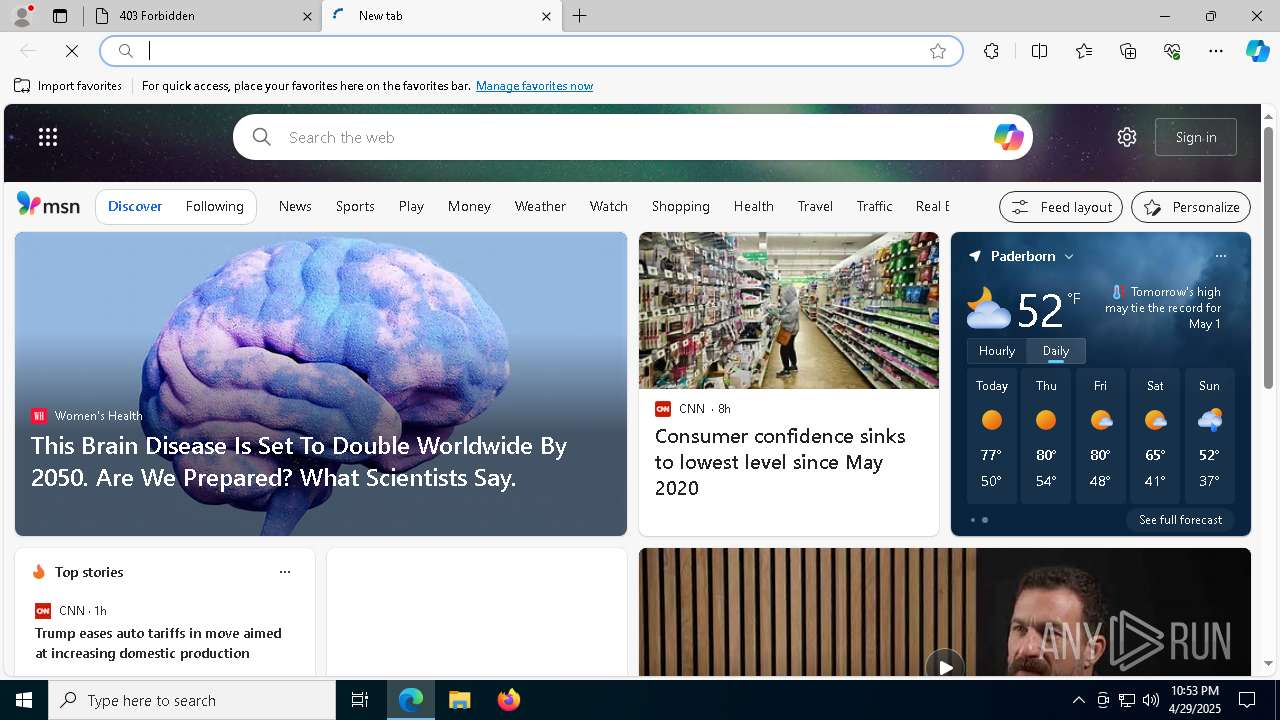Close the 403 Forbidden tab

(307, 16)
